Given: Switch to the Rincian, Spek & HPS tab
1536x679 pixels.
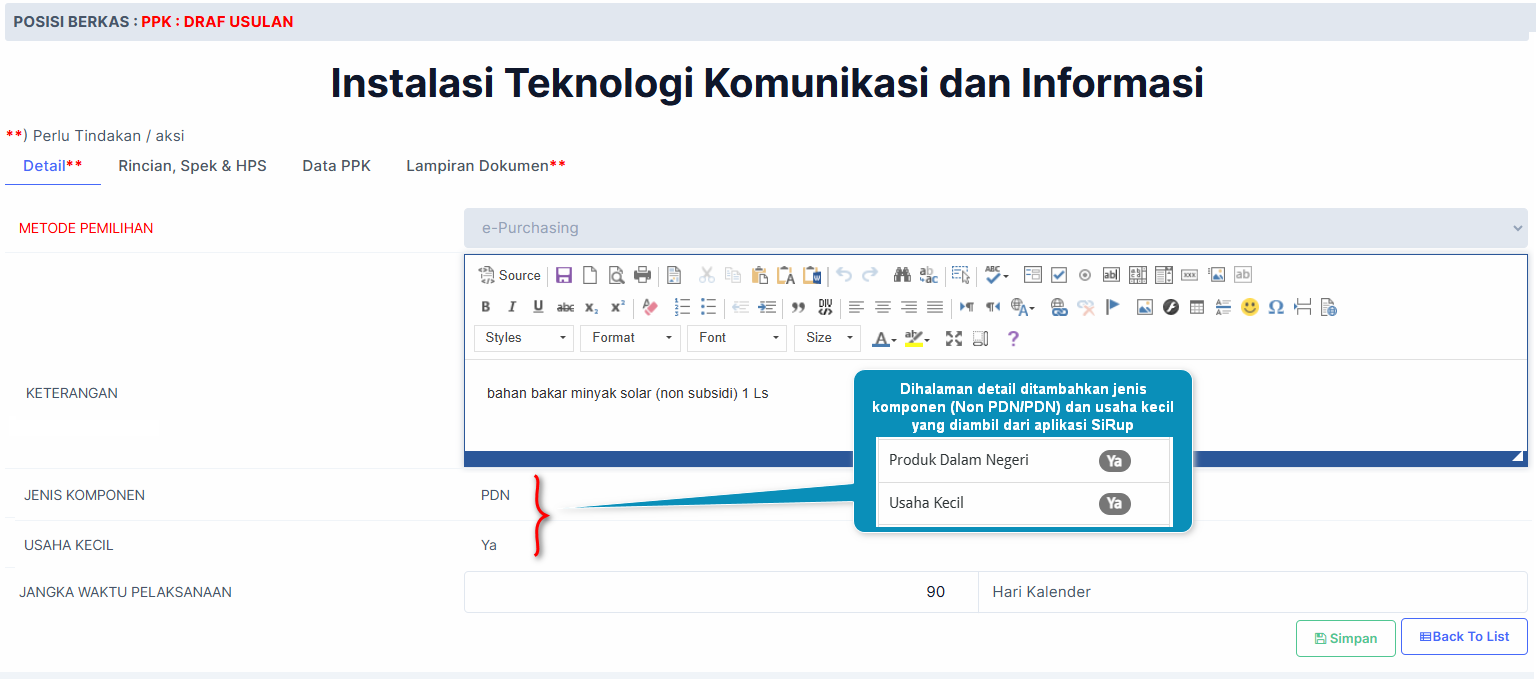Looking at the screenshot, I should [x=192, y=166].
